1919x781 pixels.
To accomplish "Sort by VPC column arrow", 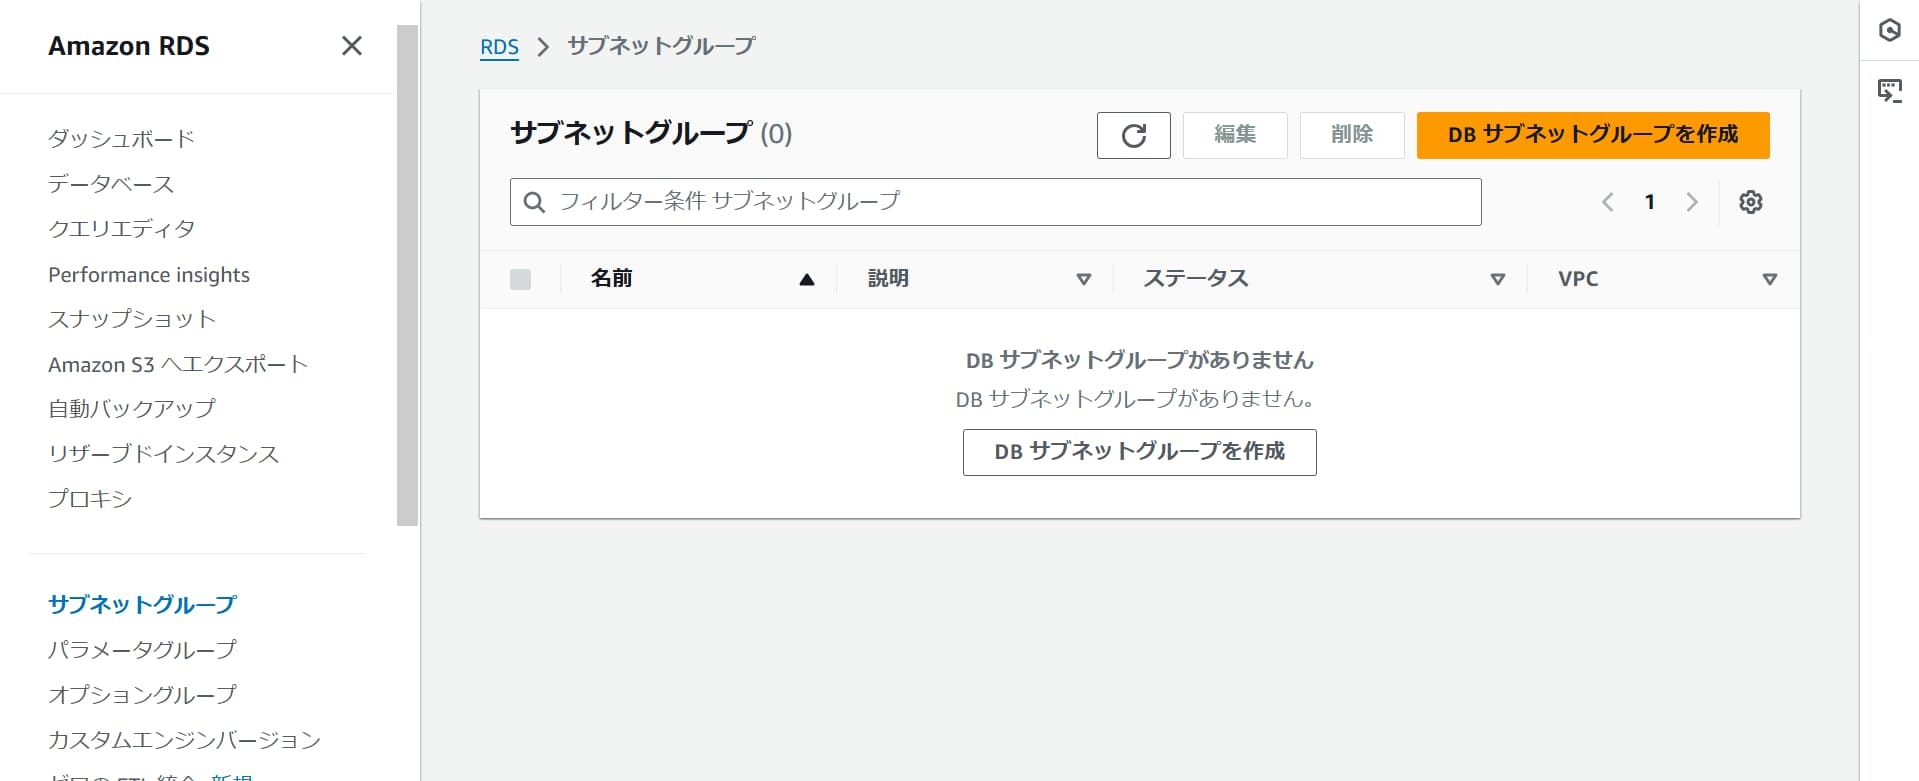I will point(1769,280).
